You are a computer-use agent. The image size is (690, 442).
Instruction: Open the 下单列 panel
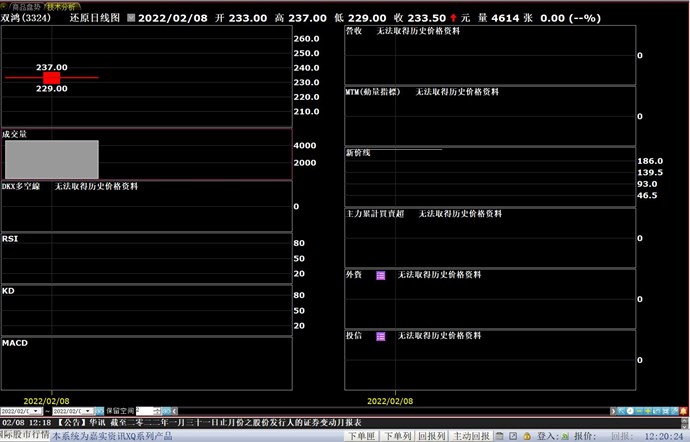pyautogui.click(x=398, y=436)
